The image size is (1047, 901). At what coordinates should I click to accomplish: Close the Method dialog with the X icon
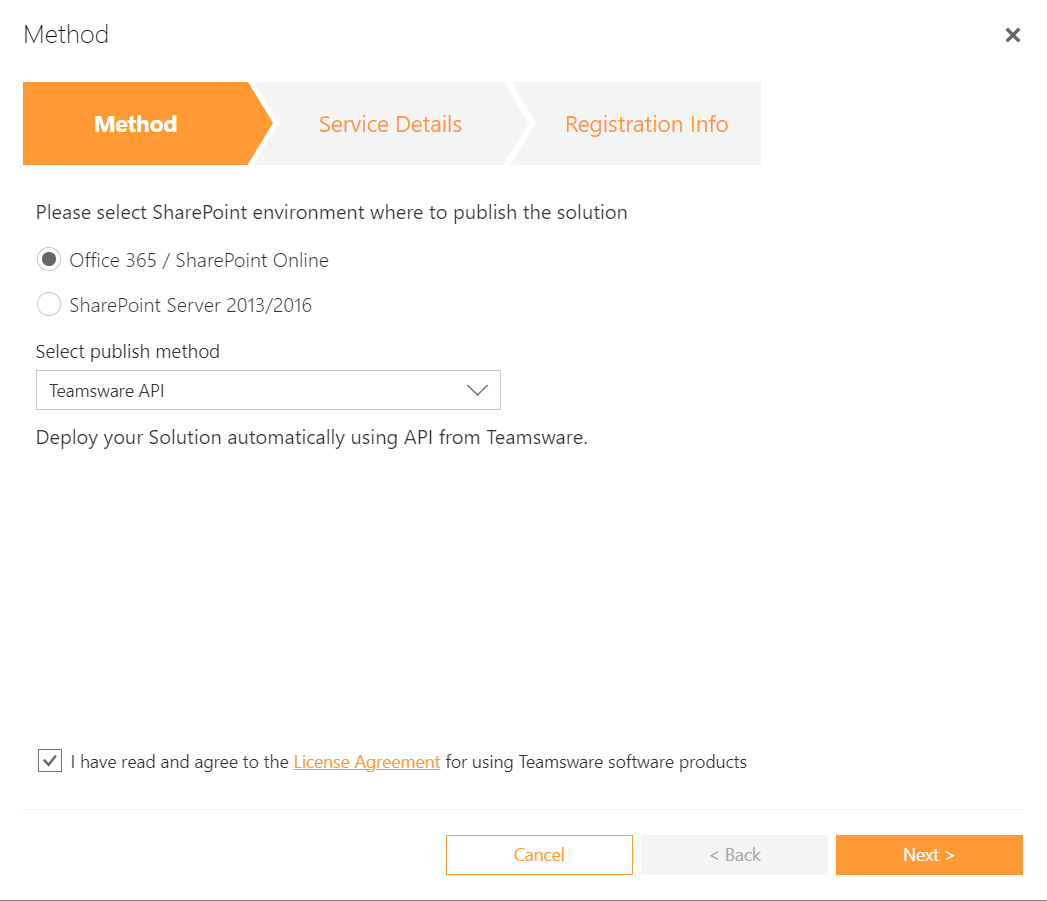click(1012, 35)
